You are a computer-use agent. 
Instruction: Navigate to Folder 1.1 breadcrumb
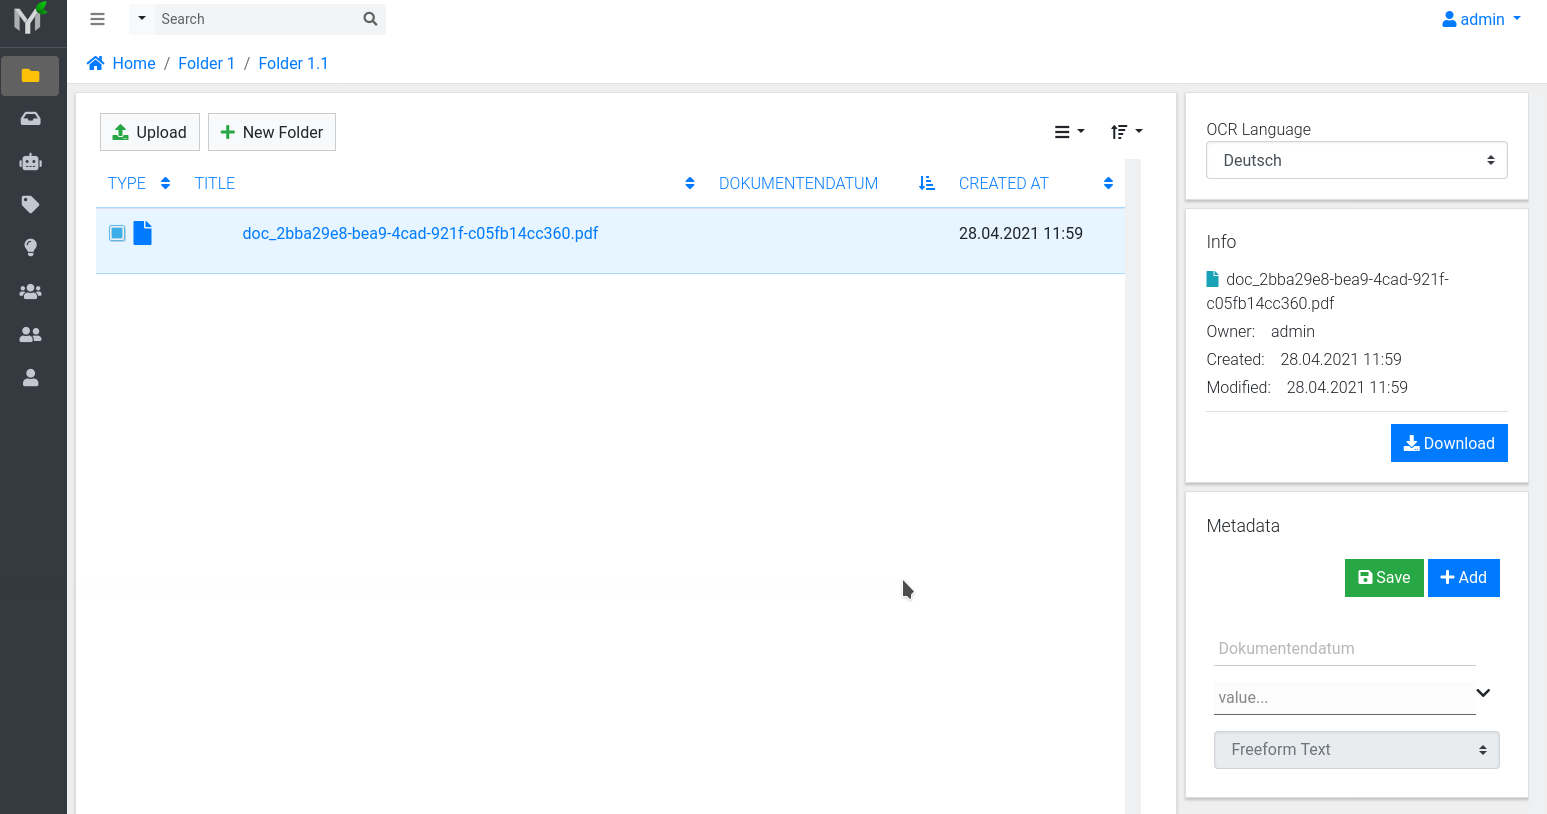[293, 63]
